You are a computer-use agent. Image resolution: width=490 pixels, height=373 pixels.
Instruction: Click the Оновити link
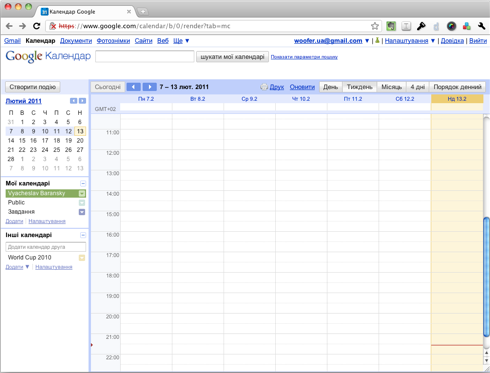coord(302,87)
